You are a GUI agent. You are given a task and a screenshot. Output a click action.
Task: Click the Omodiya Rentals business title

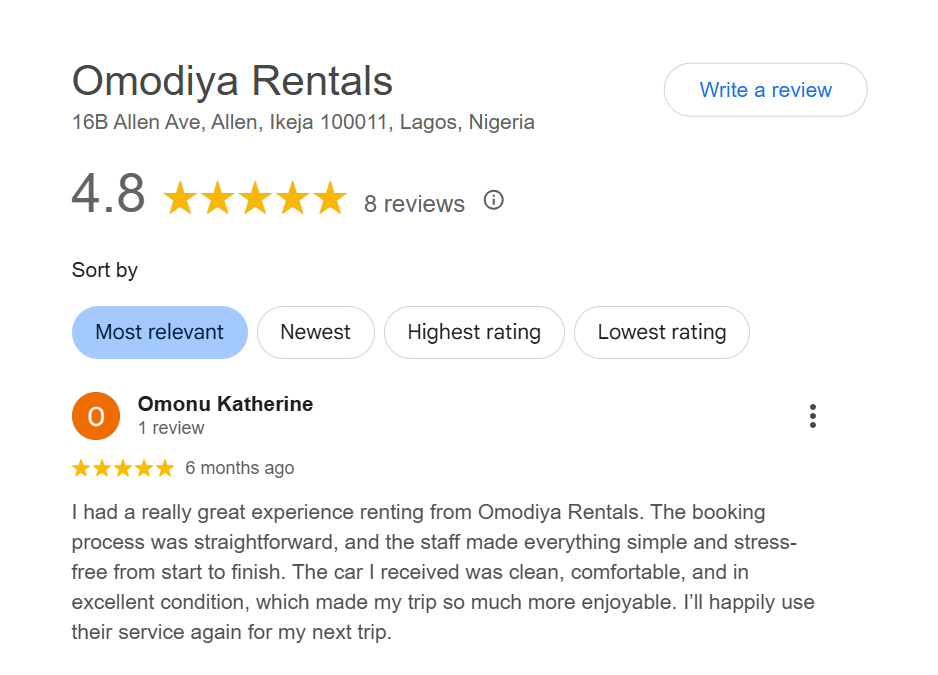point(232,81)
